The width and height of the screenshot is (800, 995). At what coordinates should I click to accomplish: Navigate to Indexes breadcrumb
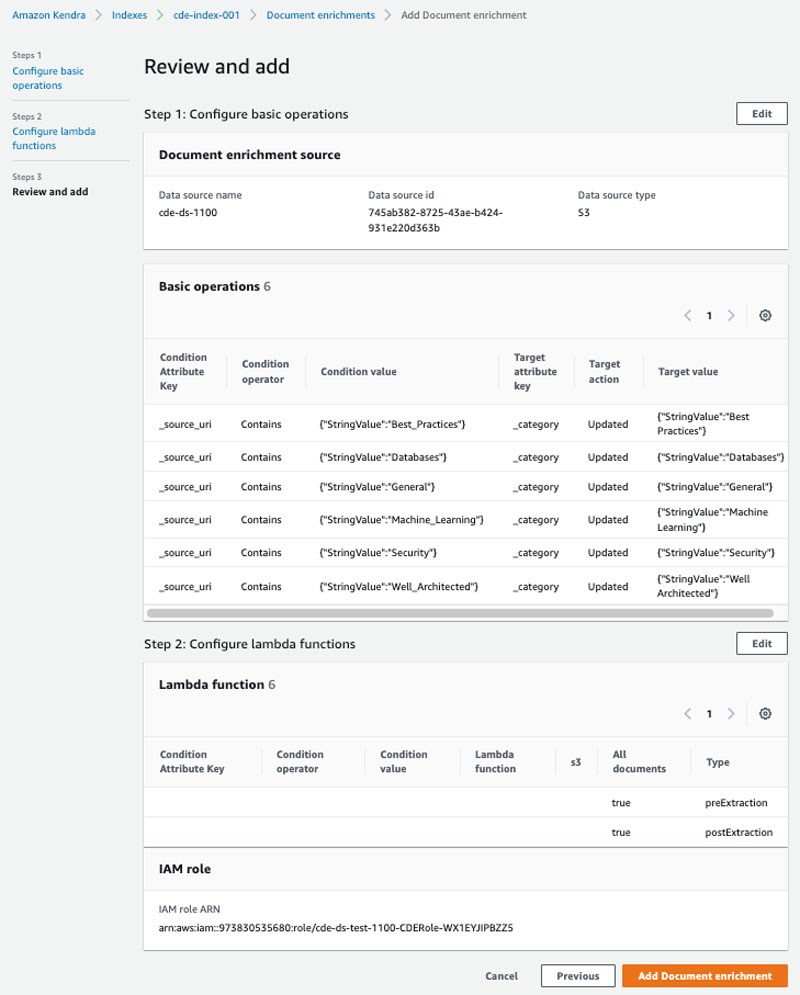point(129,15)
